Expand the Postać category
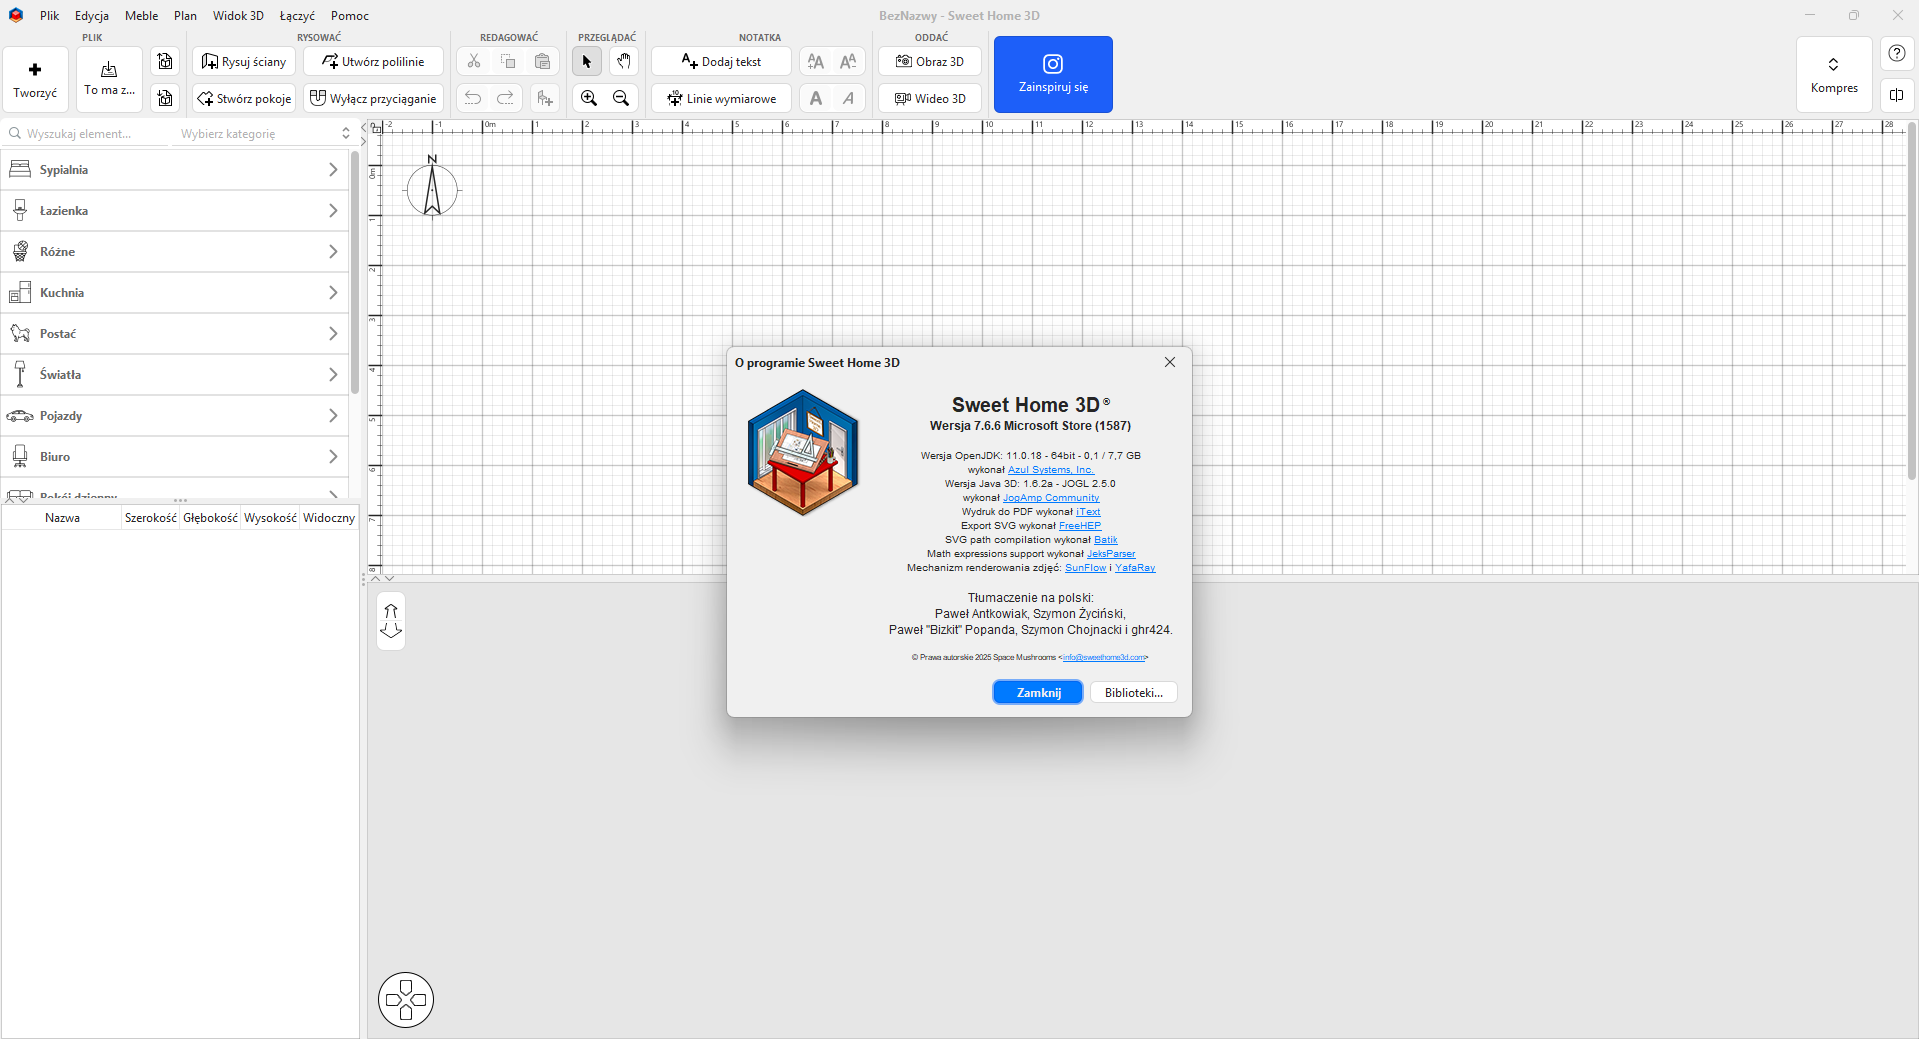Image resolution: width=1919 pixels, height=1039 pixels. tap(175, 334)
